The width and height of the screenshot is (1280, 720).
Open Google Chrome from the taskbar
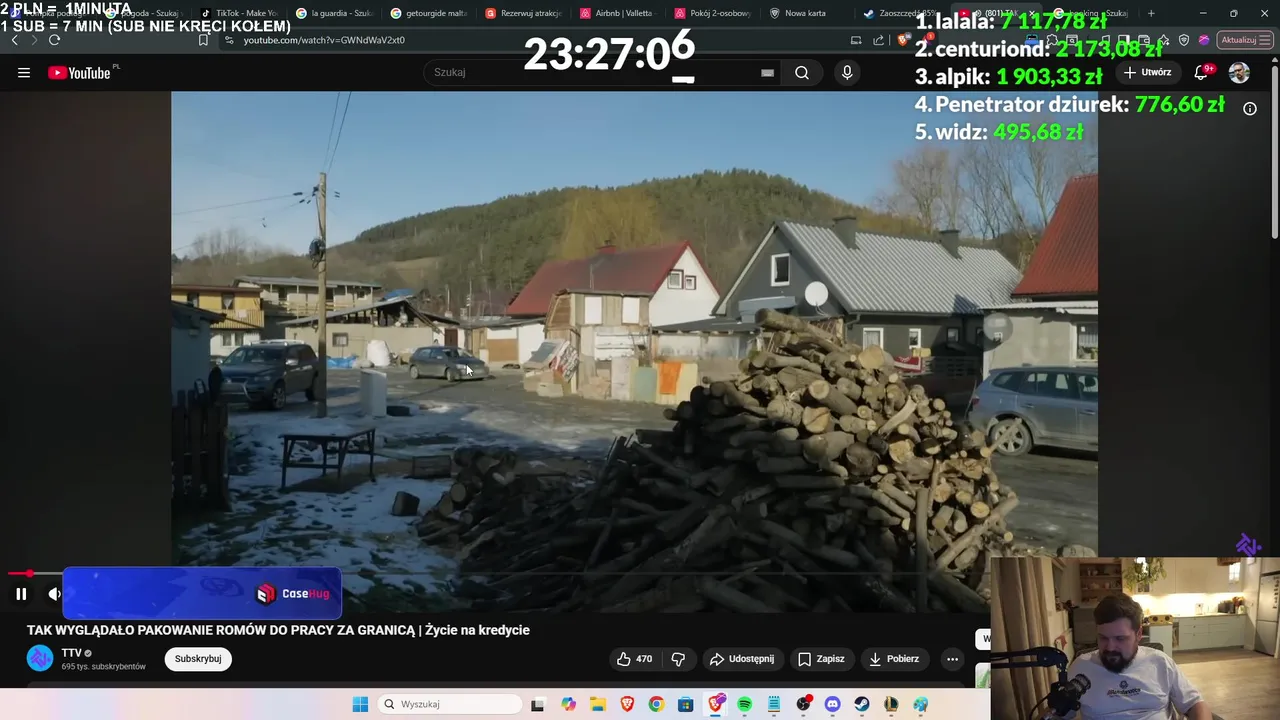656,705
